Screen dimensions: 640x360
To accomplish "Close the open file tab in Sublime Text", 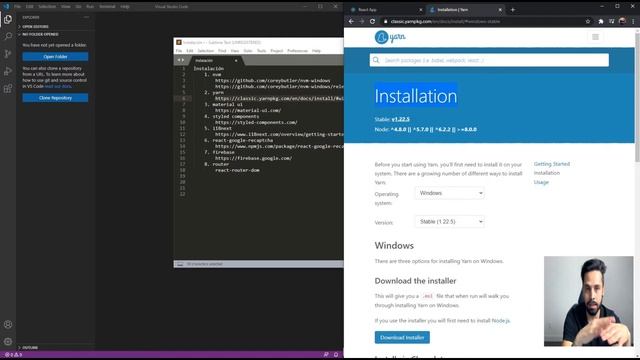I will point(236,61).
